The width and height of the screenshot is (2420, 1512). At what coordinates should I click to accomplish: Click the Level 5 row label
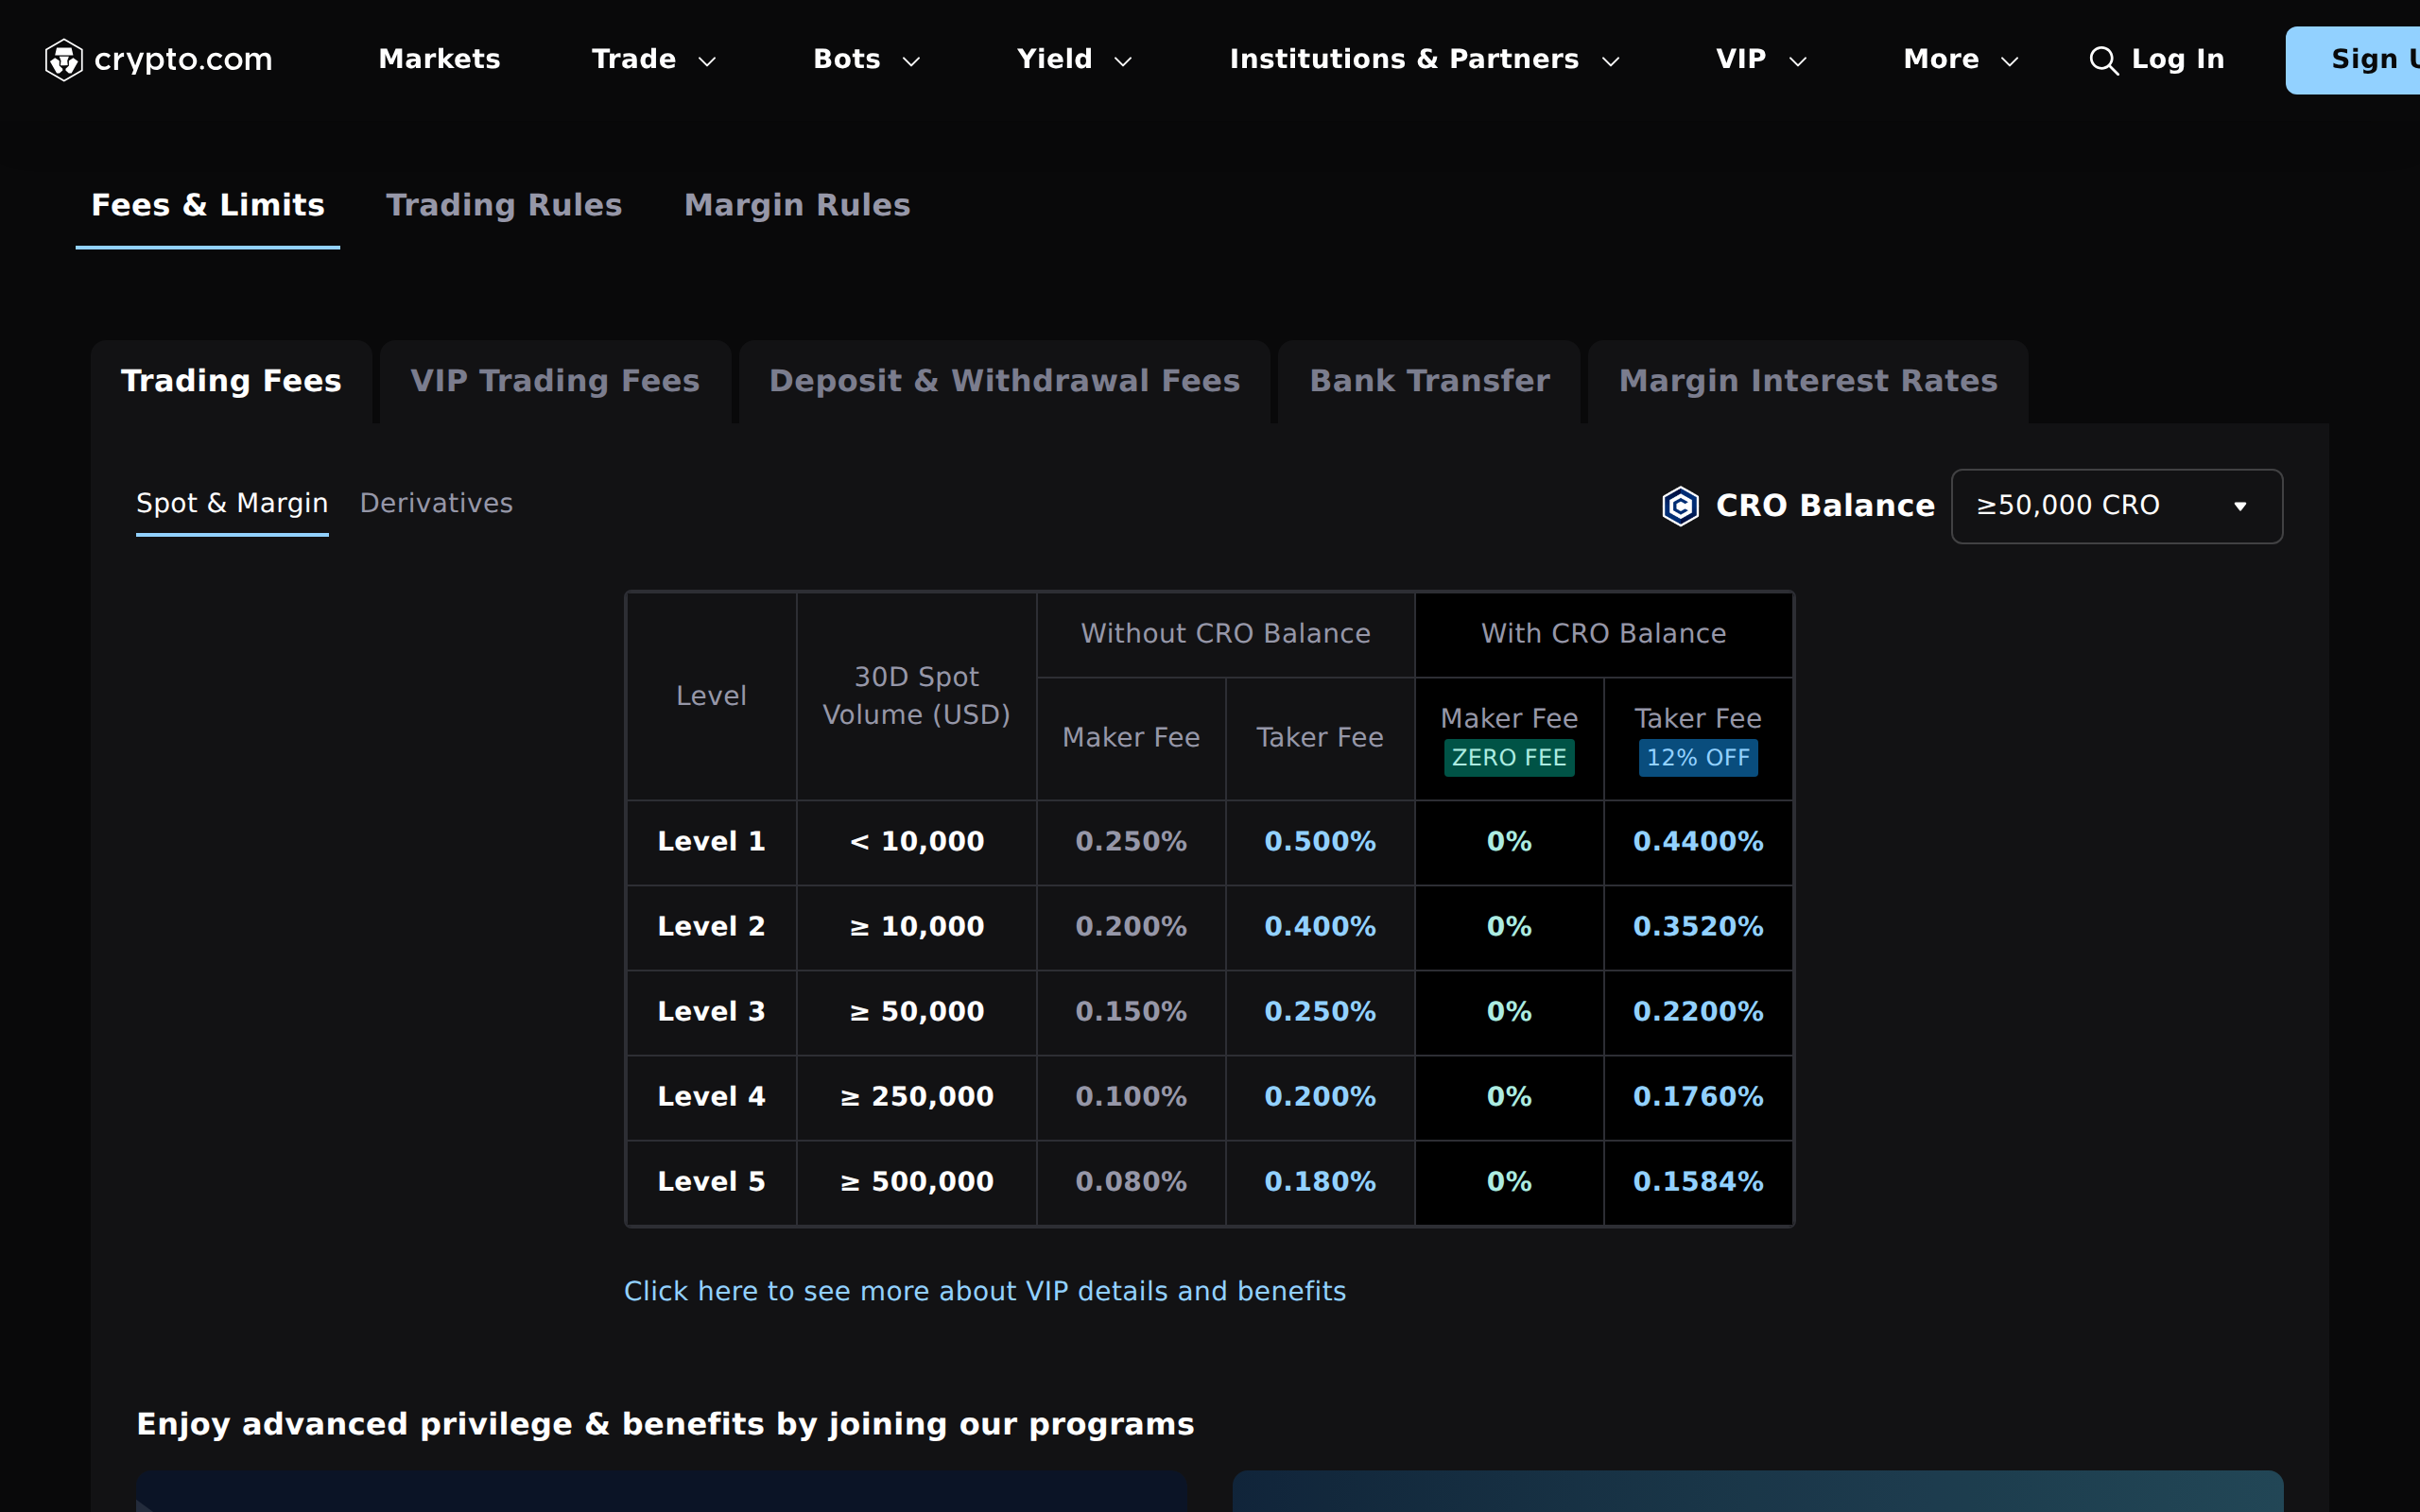[711, 1182]
